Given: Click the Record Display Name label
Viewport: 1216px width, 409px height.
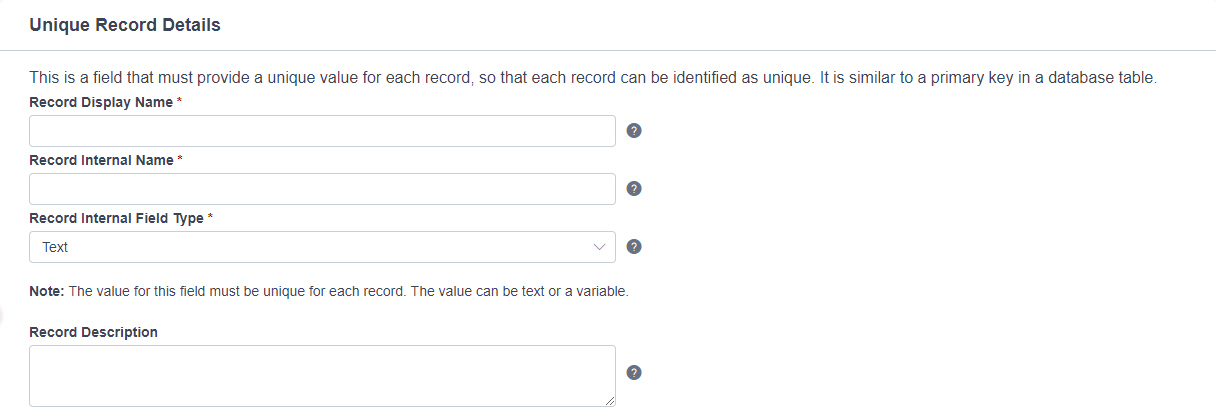Looking at the screenshot, I should pyautogui.click(x=101, y=102).
